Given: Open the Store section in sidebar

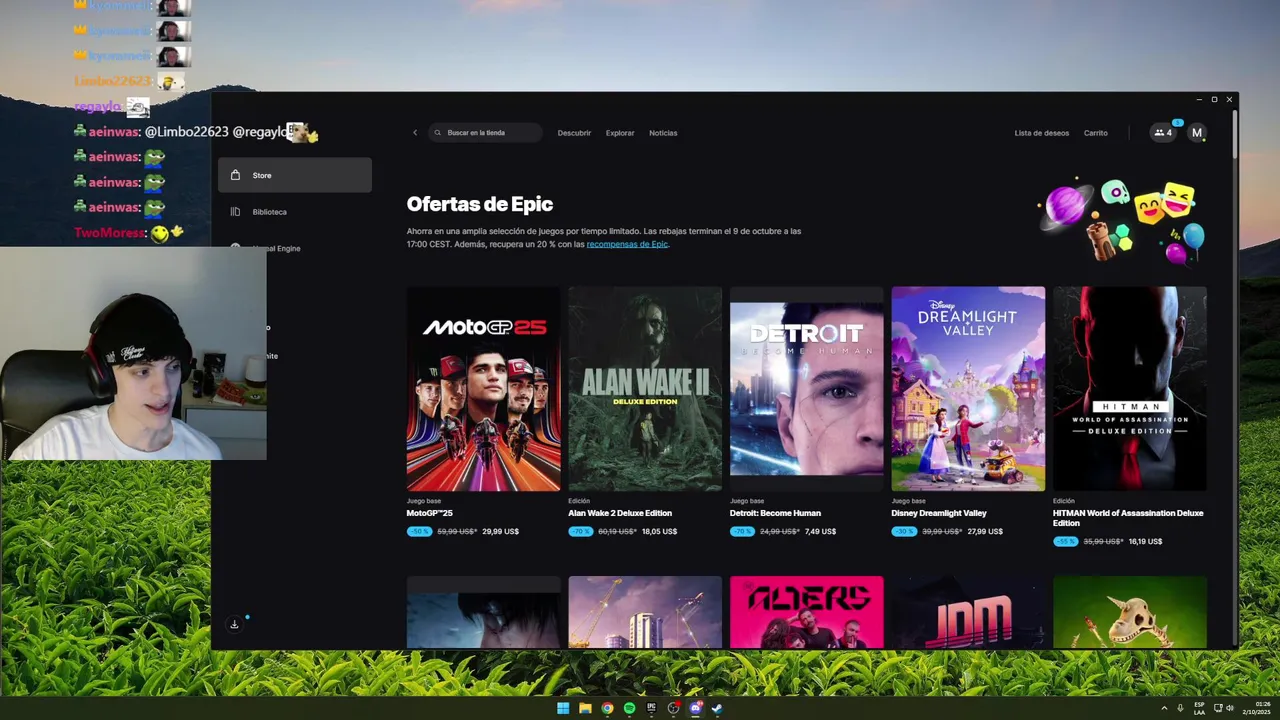Looking at the screenshot, I should [295, 175].
